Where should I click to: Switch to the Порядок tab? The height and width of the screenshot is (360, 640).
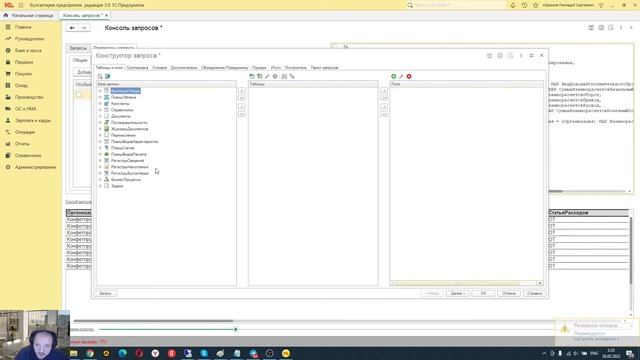point(259,68)
